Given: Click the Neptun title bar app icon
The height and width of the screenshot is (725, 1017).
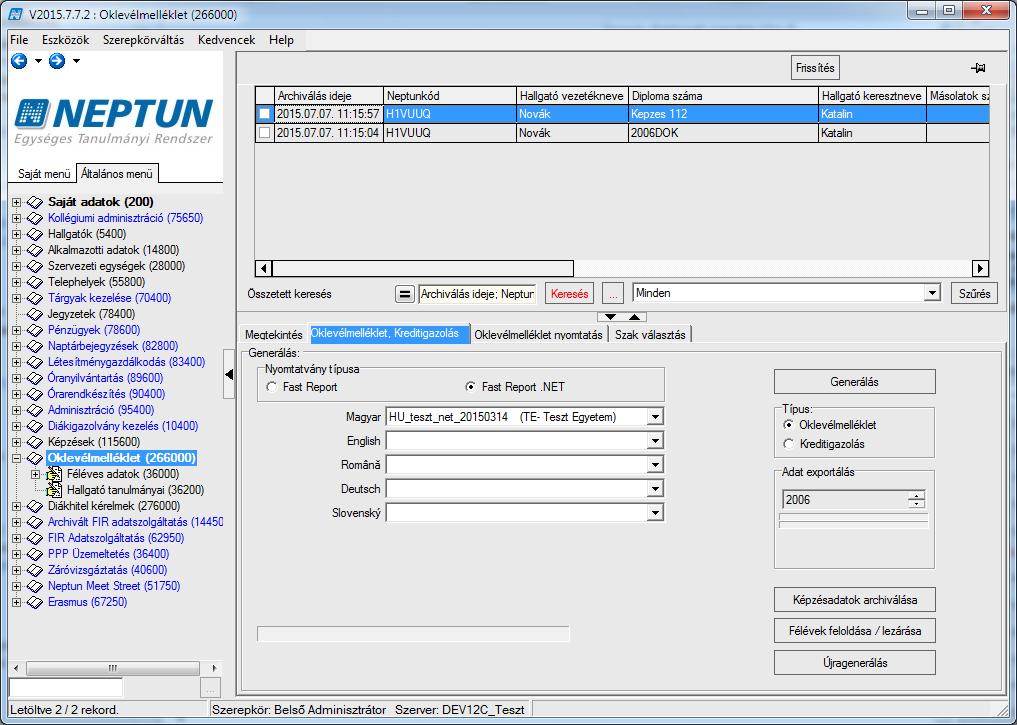Looking at the screenshot, I should pyautogui.click(x=16, y=14).
